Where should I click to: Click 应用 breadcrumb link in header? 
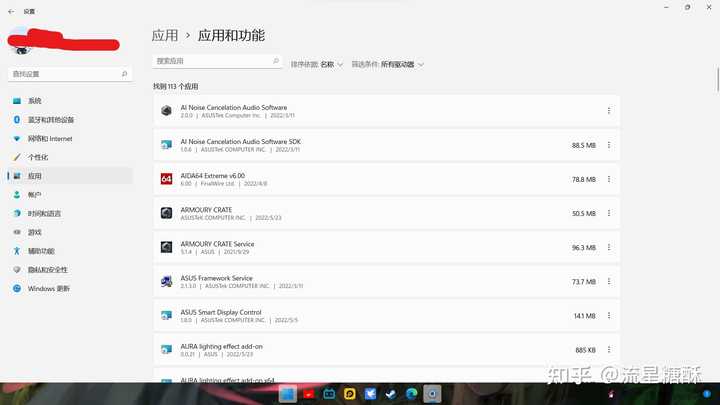coord(165,35)
